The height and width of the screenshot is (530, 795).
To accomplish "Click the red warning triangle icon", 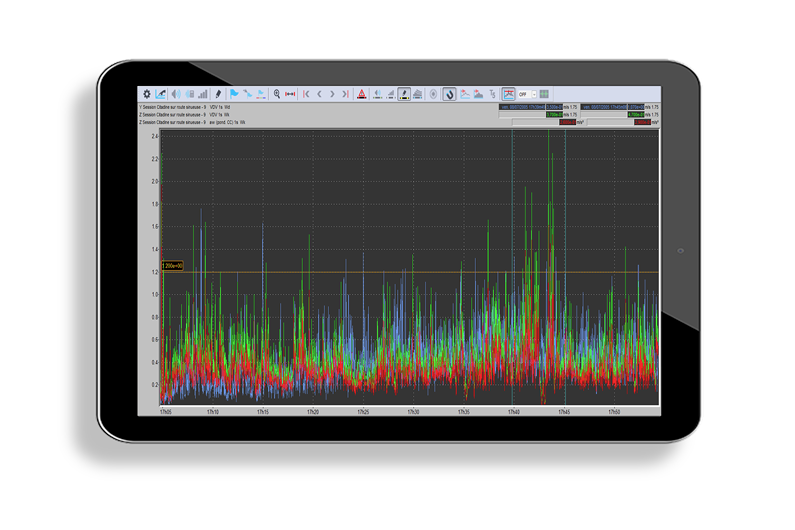I will tap(361, 94).
